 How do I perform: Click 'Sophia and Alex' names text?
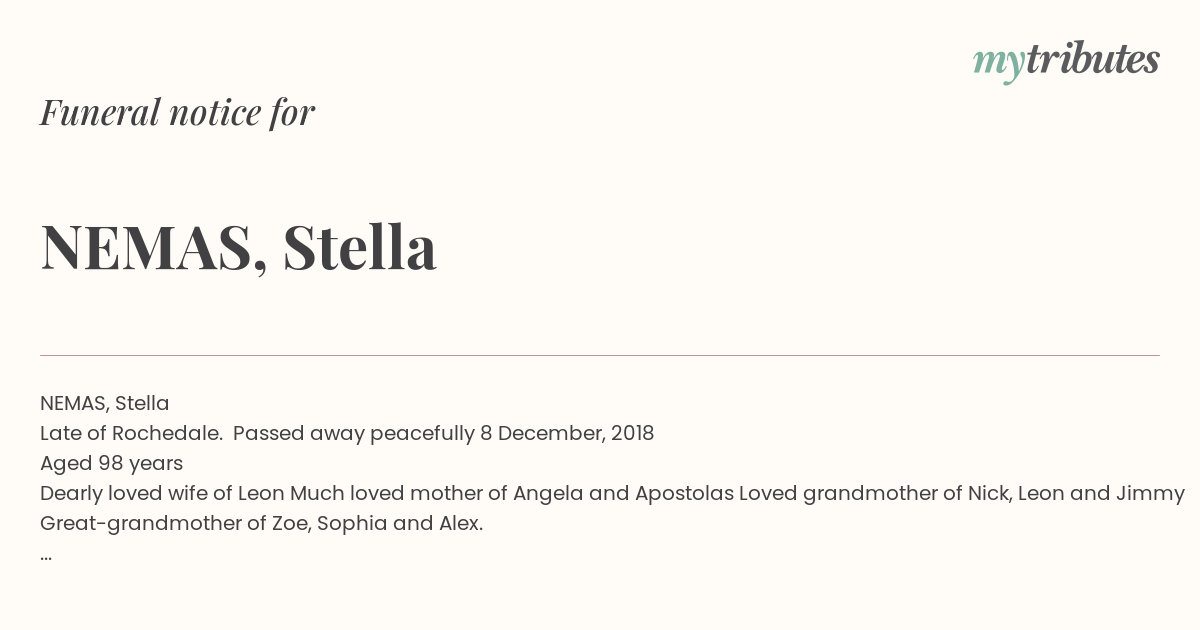(400, 523)
